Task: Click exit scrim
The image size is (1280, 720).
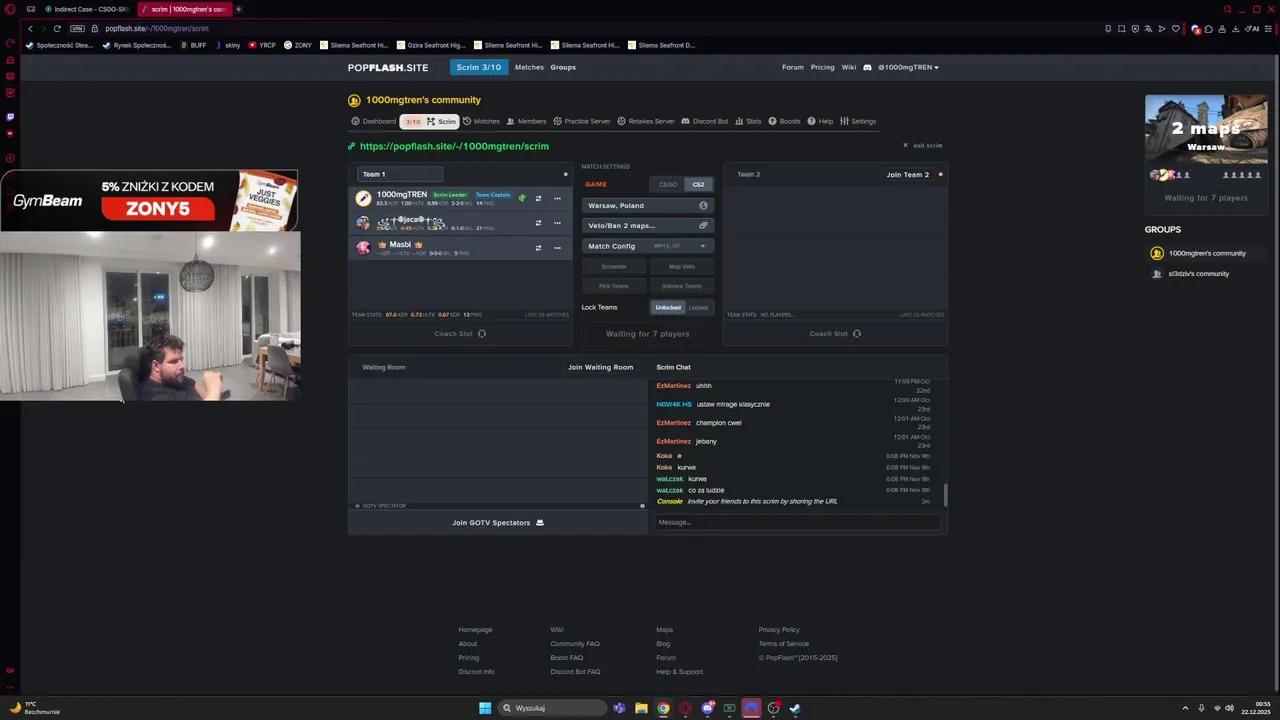Action: (923, 146)
